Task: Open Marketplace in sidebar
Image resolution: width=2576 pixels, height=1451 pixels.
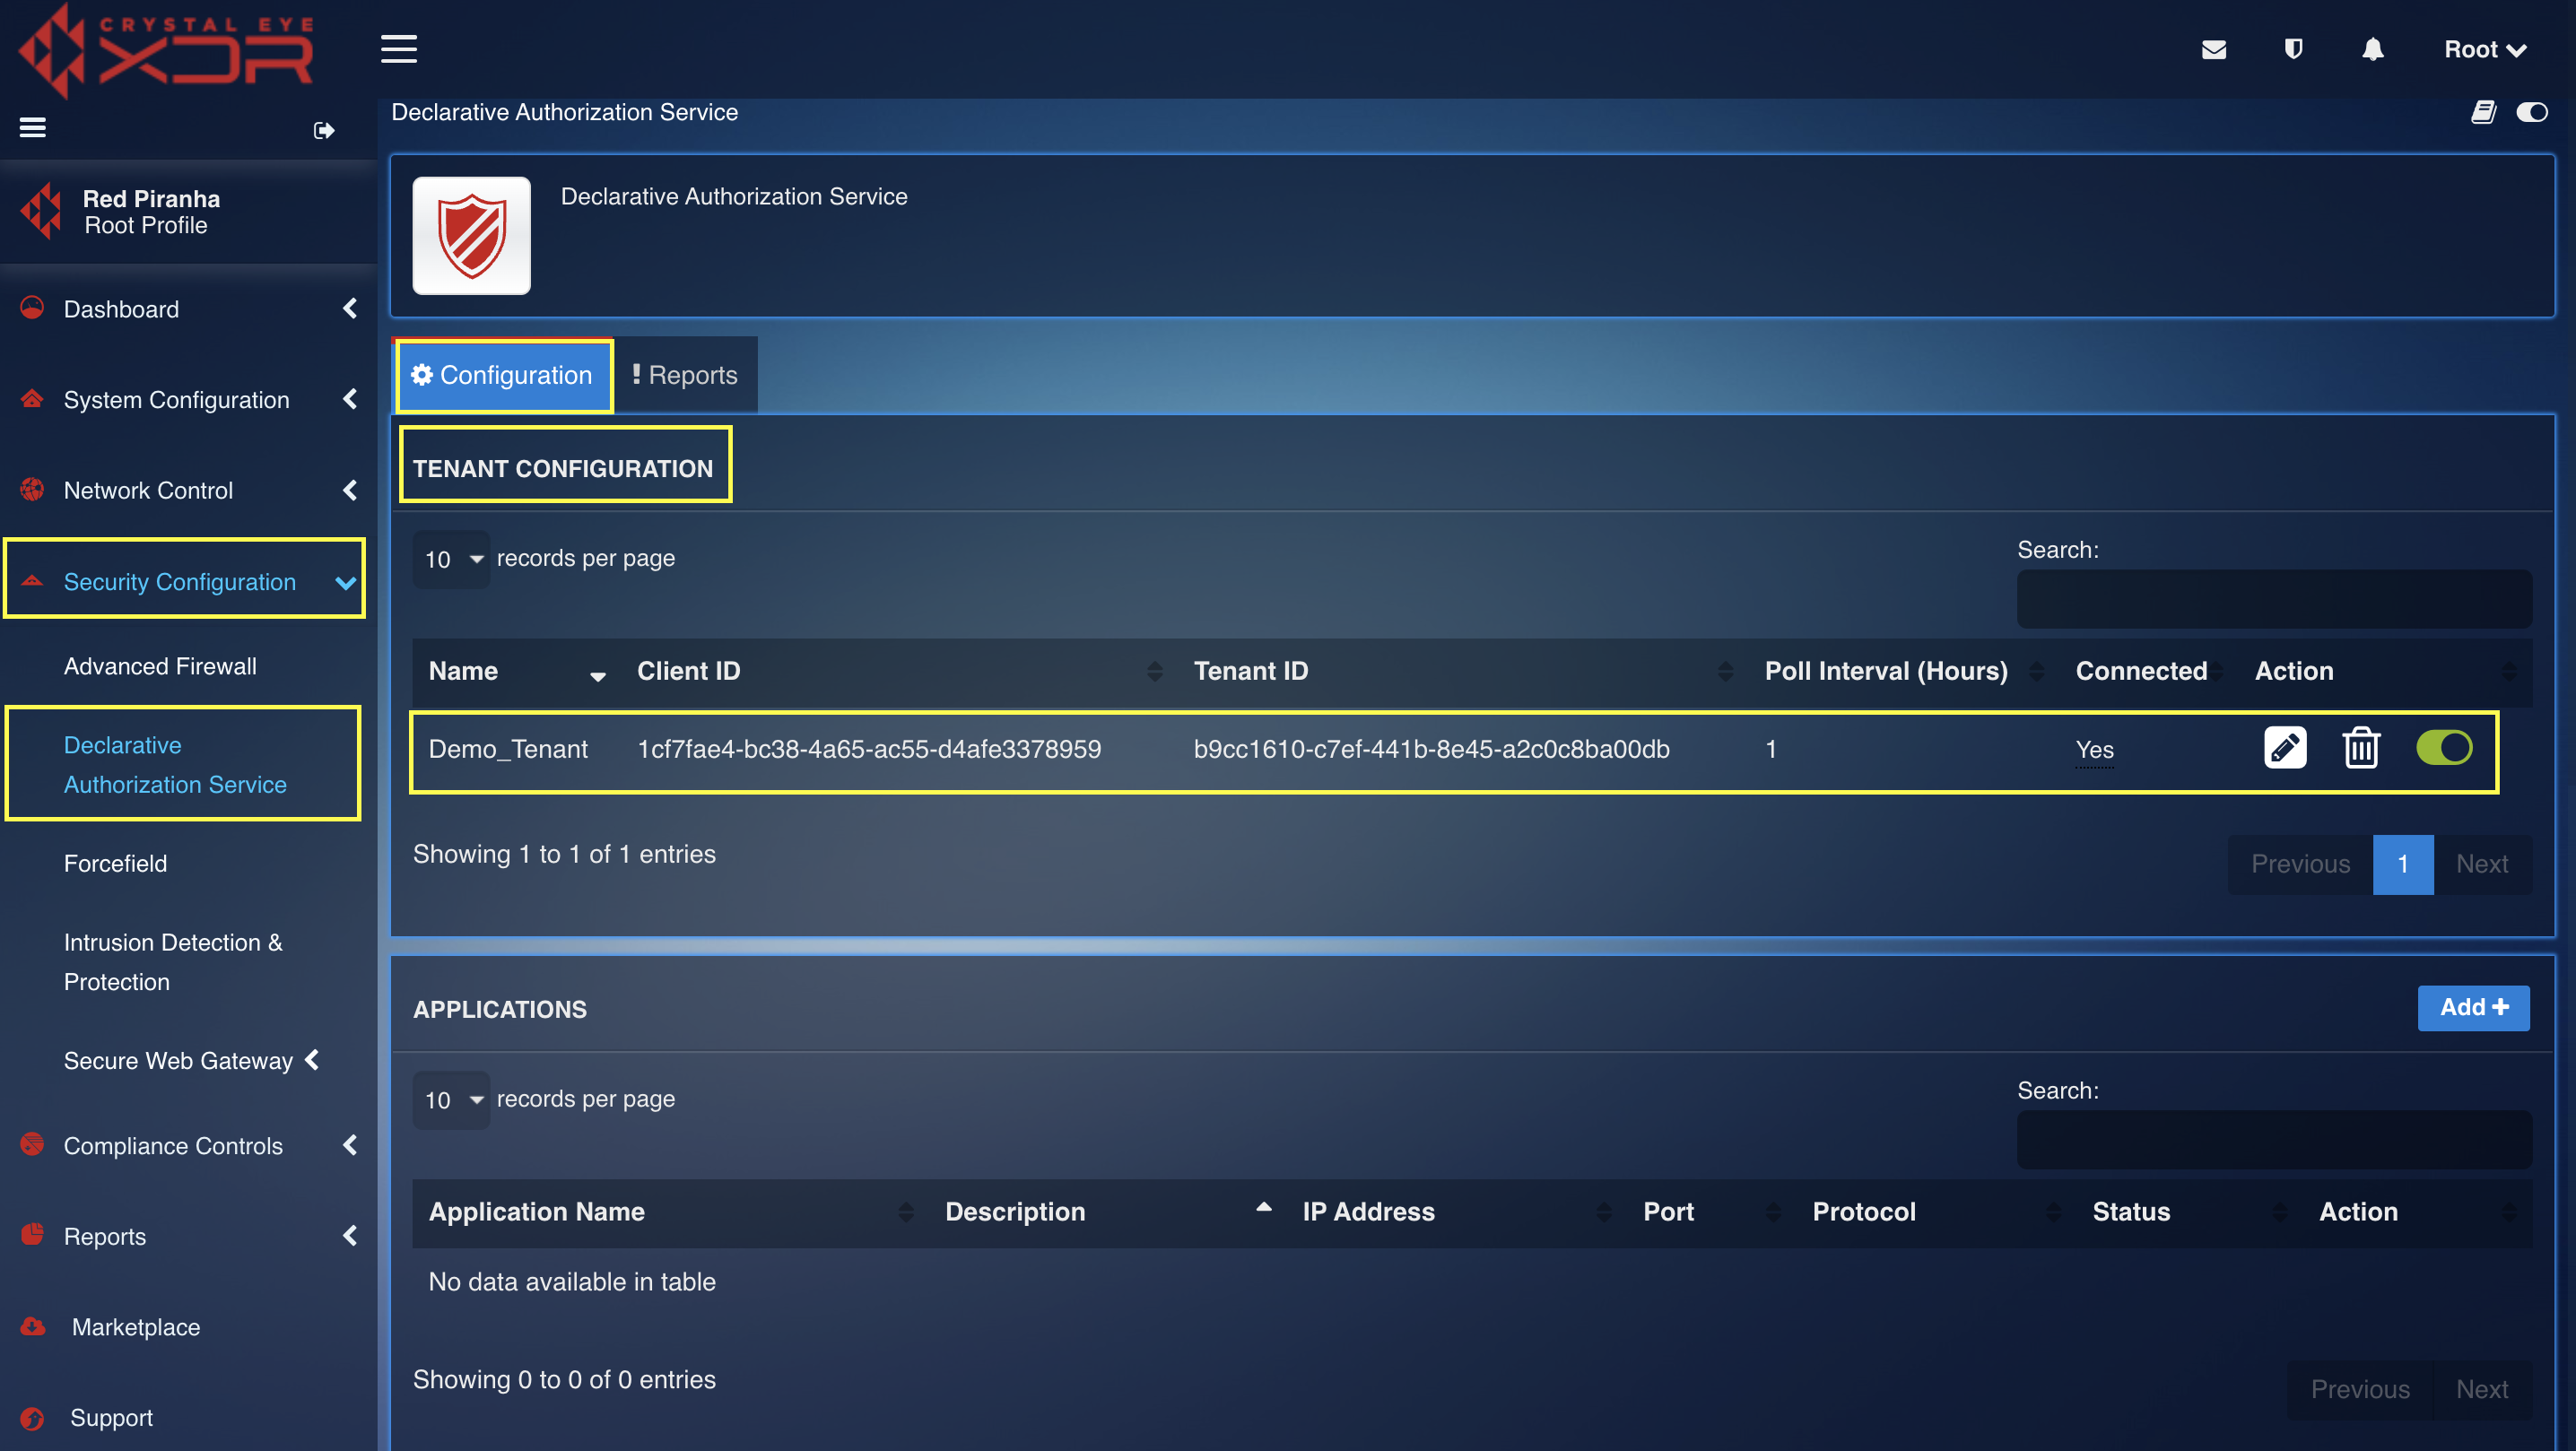Action: pos(136,1326)
